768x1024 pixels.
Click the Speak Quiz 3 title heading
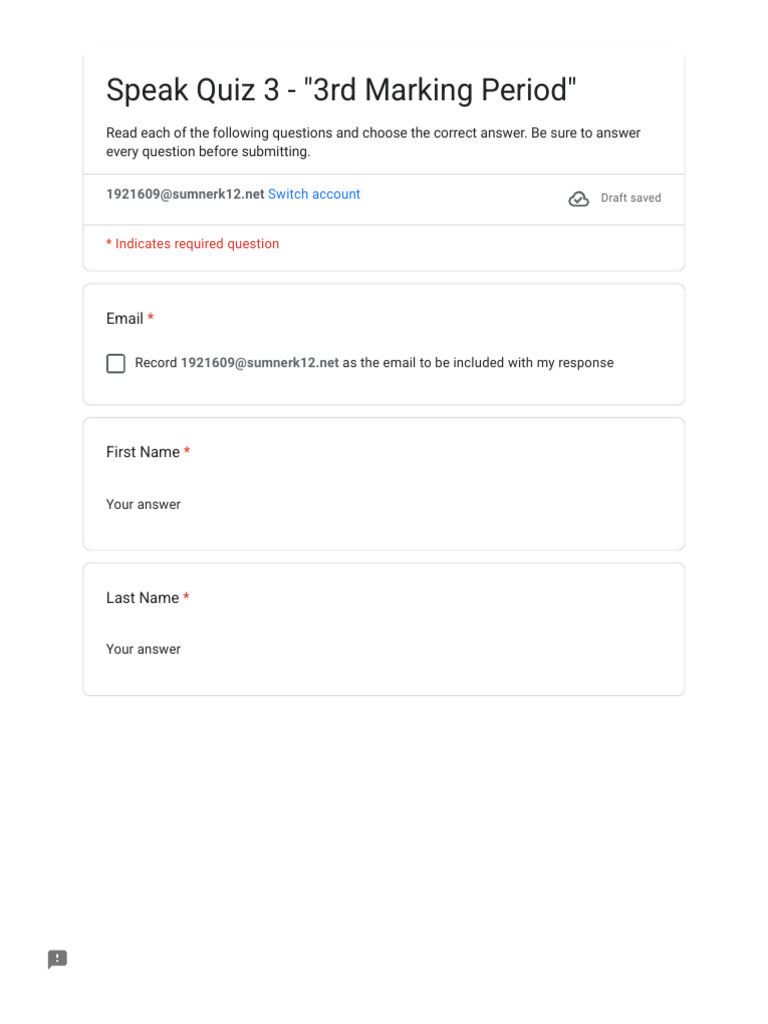coord(341,90)
